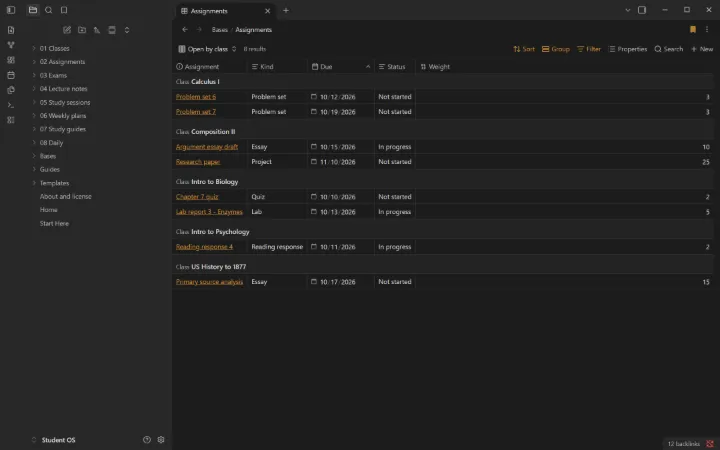The image size is (720, 450).
Task: Open the more options three-dot menu
Action: point(707,29)
